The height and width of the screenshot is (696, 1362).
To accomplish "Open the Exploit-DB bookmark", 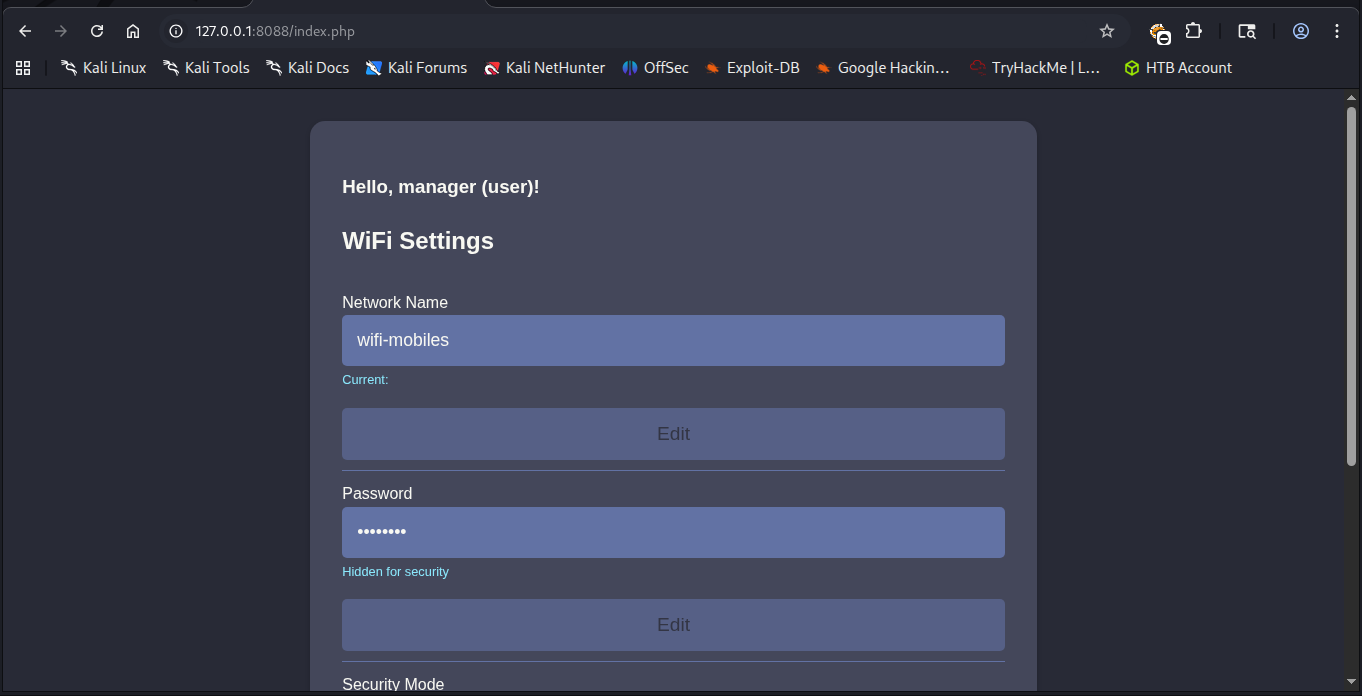I will [x=751, y=68].
